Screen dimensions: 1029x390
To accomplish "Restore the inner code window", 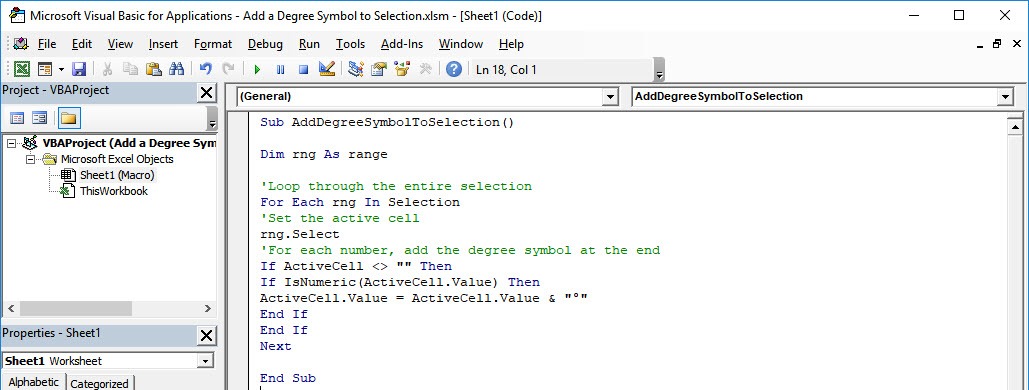I will coord(998,44).
